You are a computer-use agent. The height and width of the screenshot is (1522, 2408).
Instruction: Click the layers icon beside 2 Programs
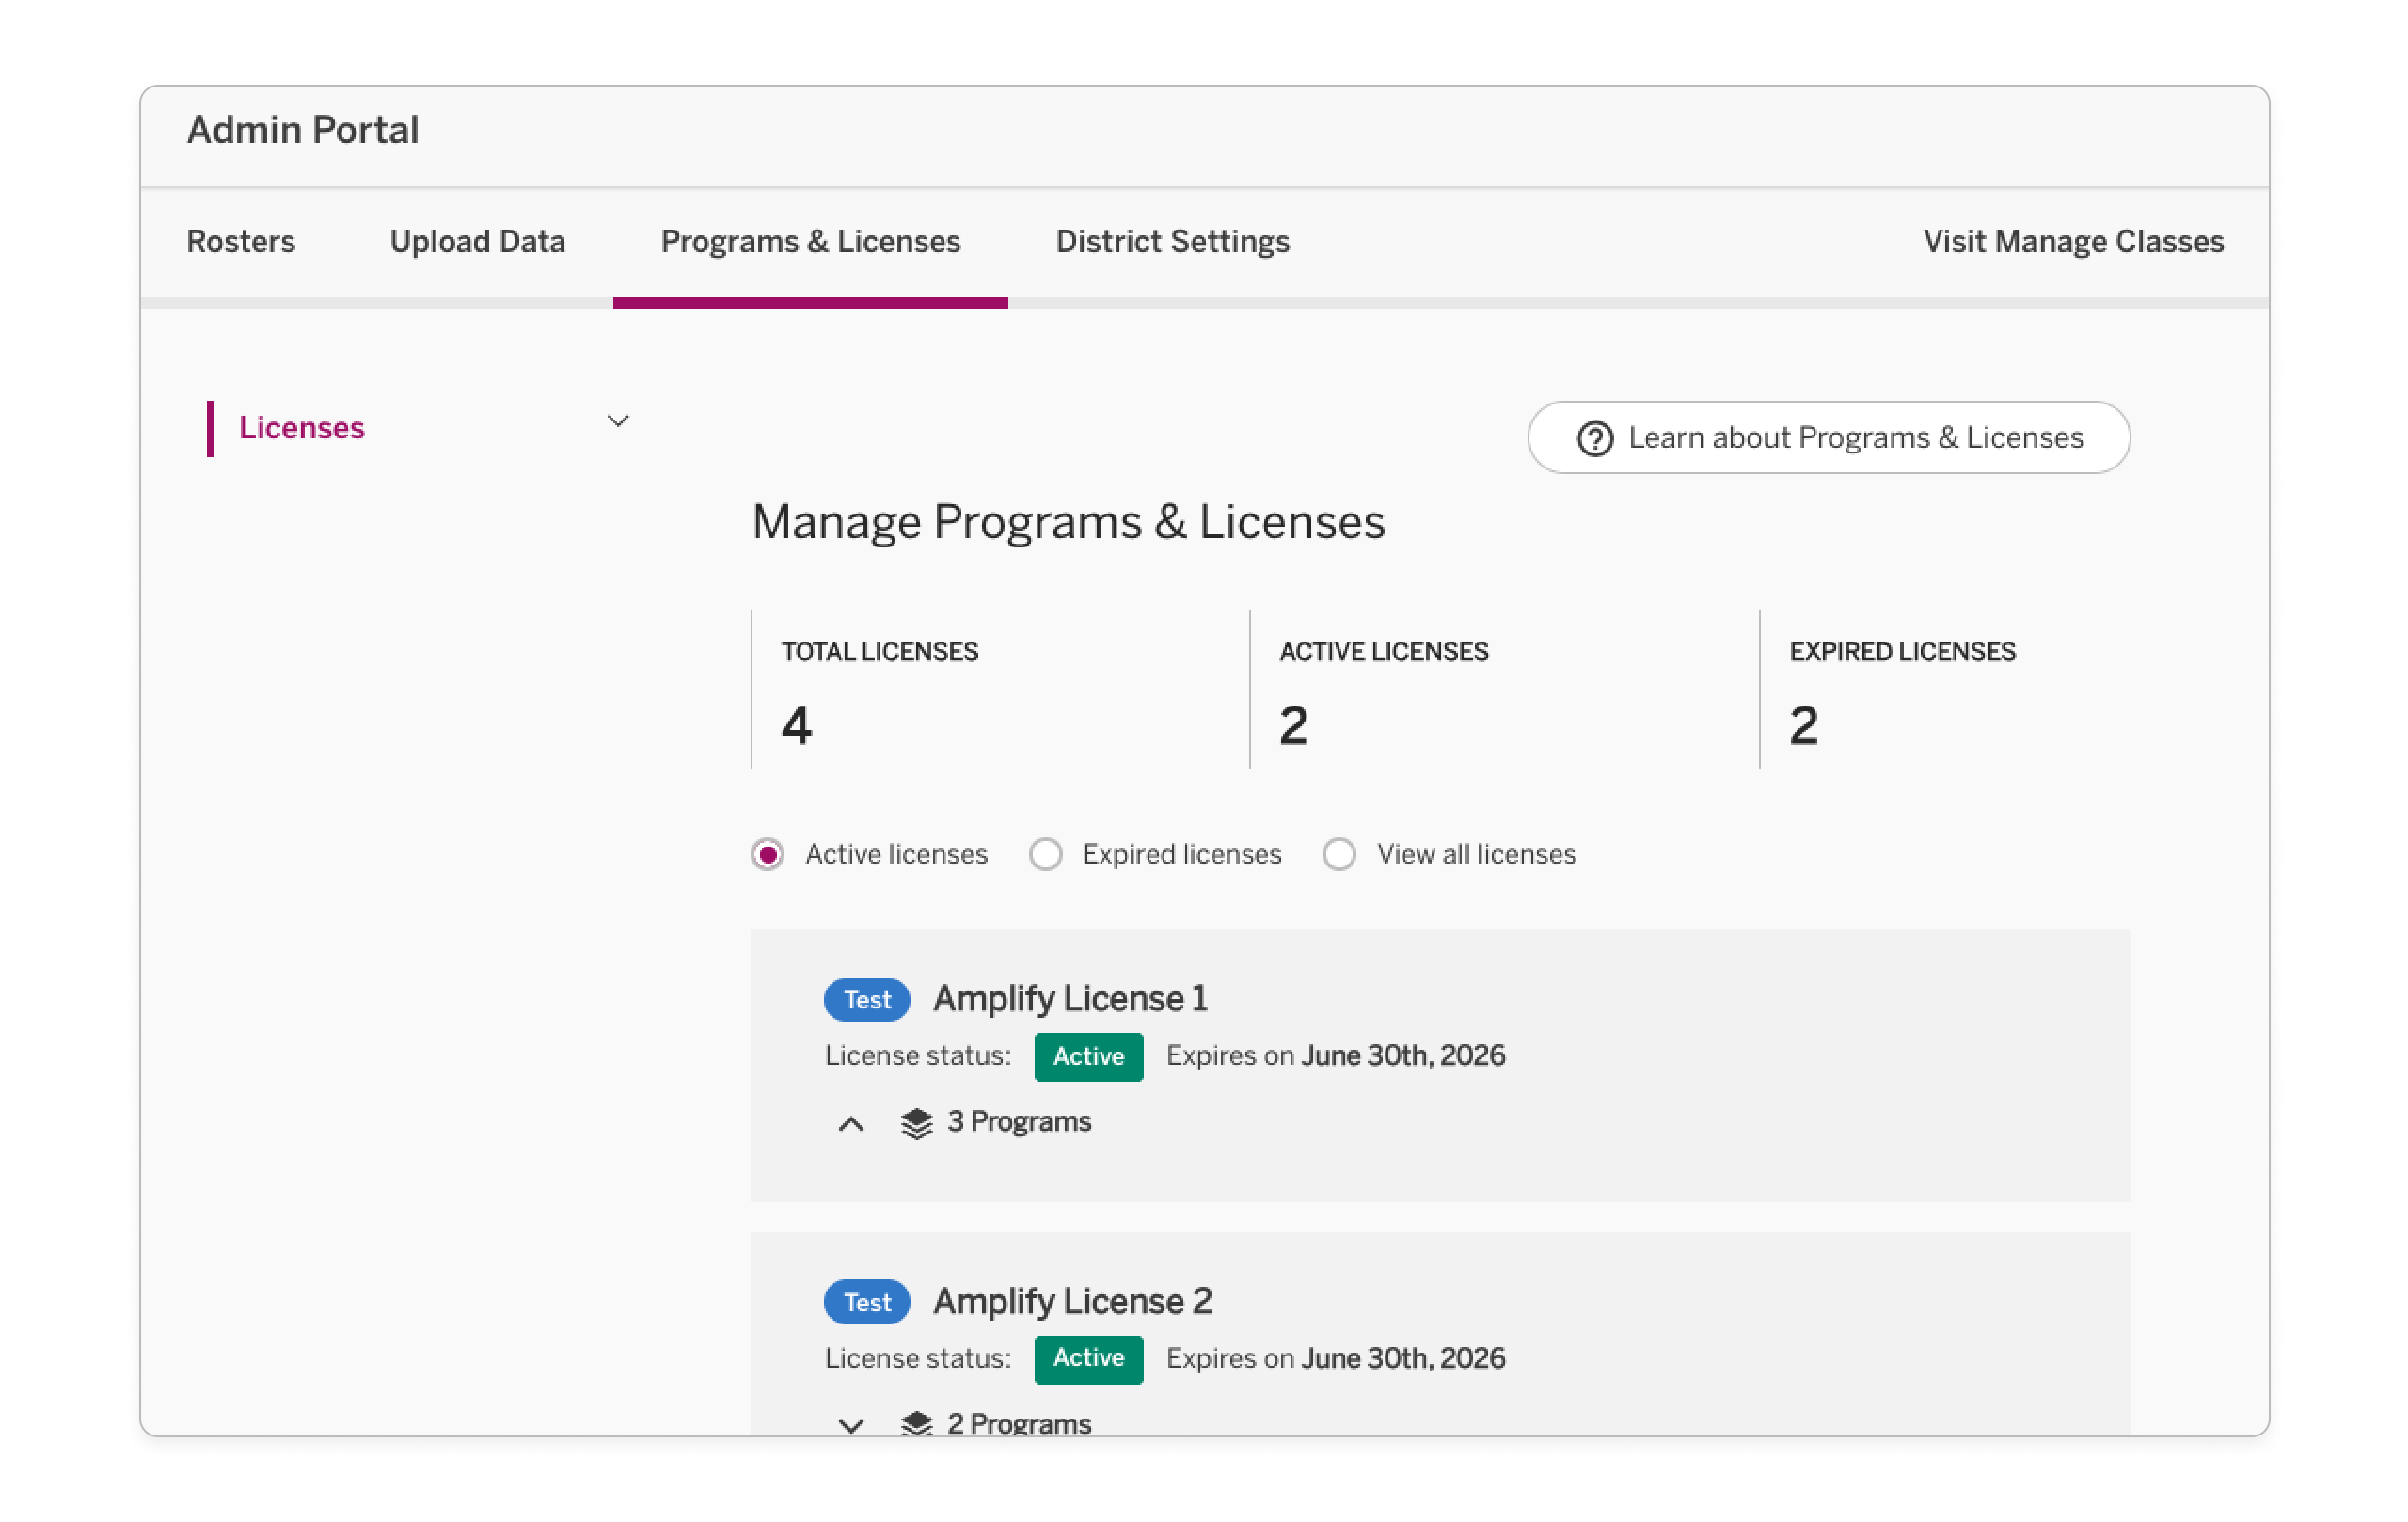[916, 1423]
